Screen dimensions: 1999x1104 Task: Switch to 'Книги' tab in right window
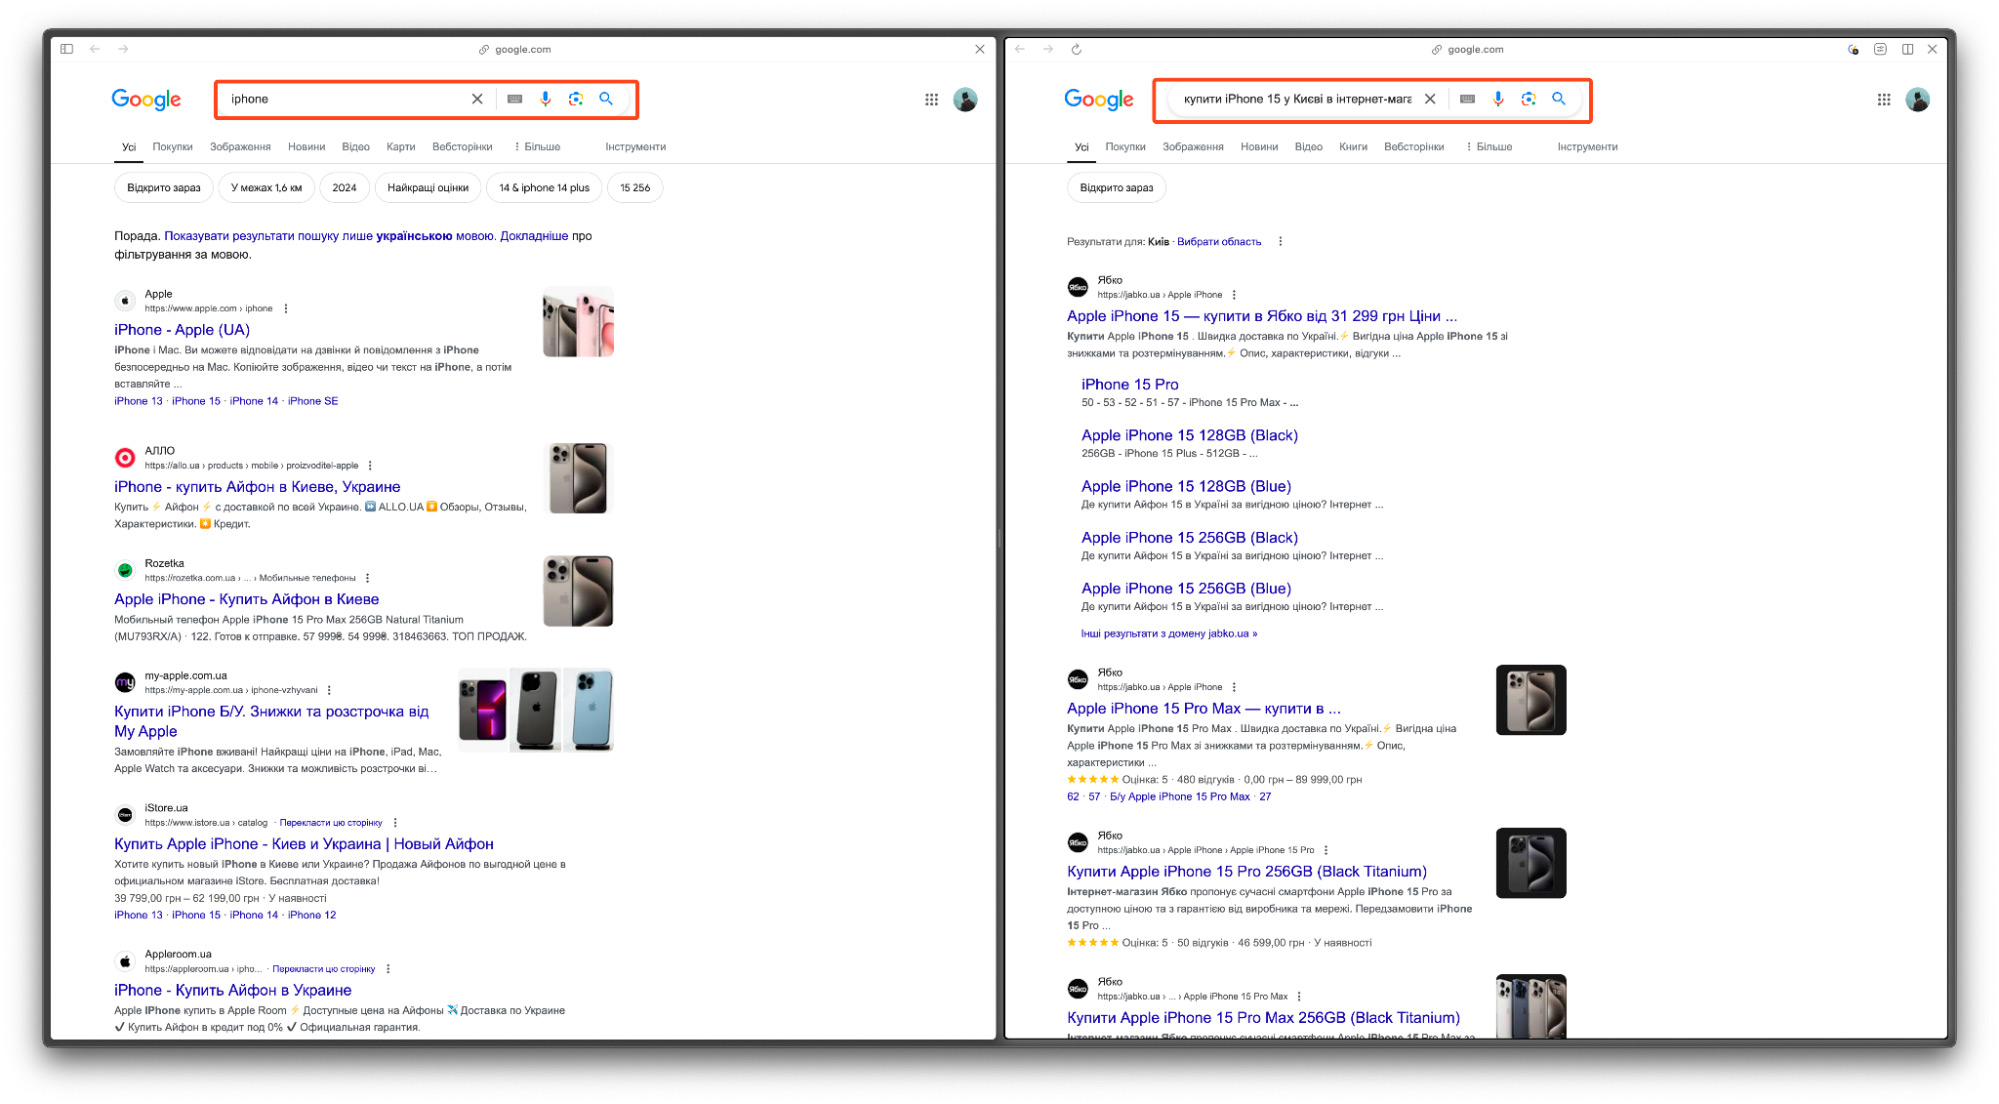tap(1353, 147)
